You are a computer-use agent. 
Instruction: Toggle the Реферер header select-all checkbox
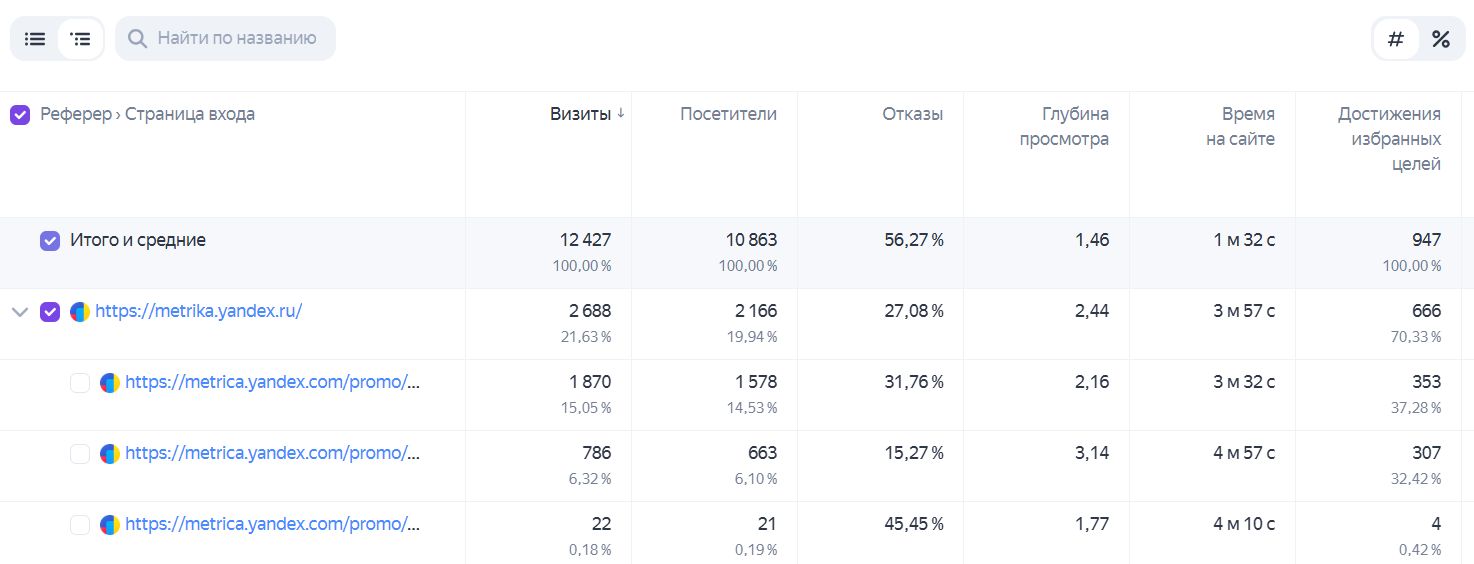(x=20, y=115)
